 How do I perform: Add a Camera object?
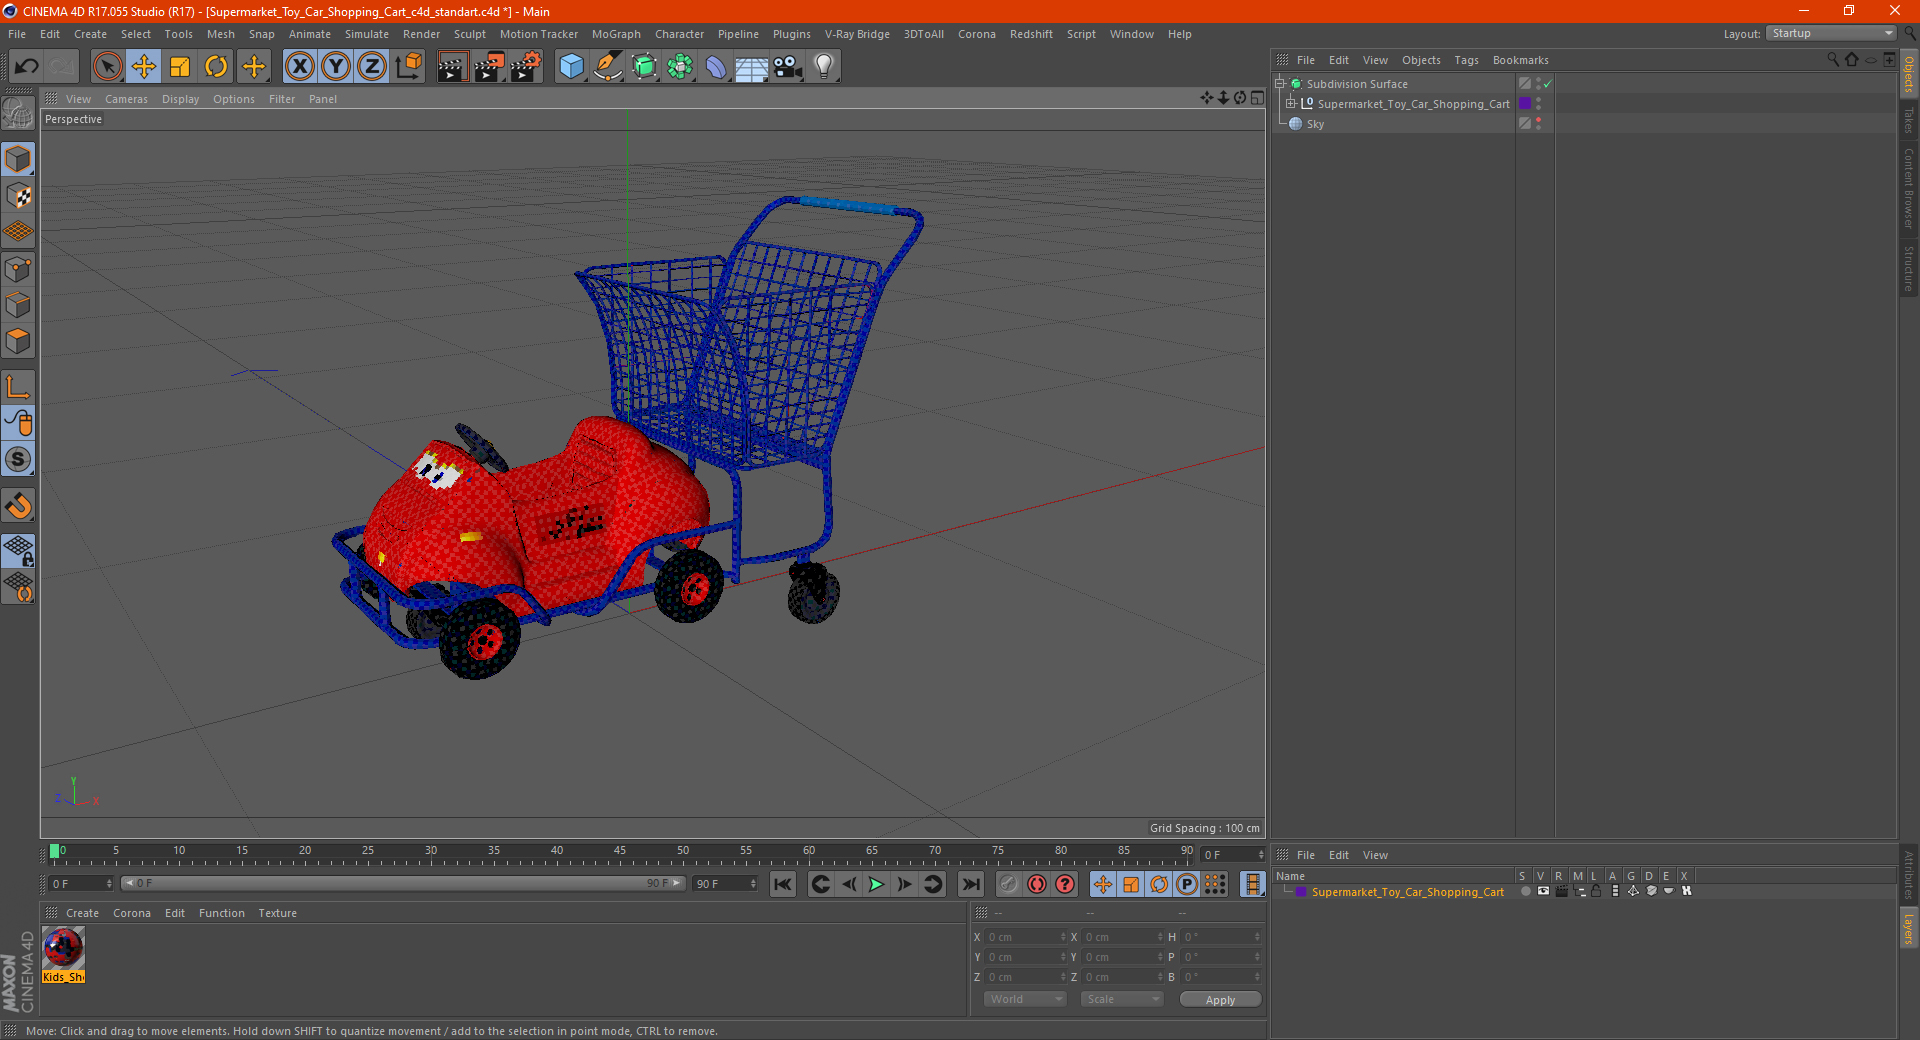788,67
